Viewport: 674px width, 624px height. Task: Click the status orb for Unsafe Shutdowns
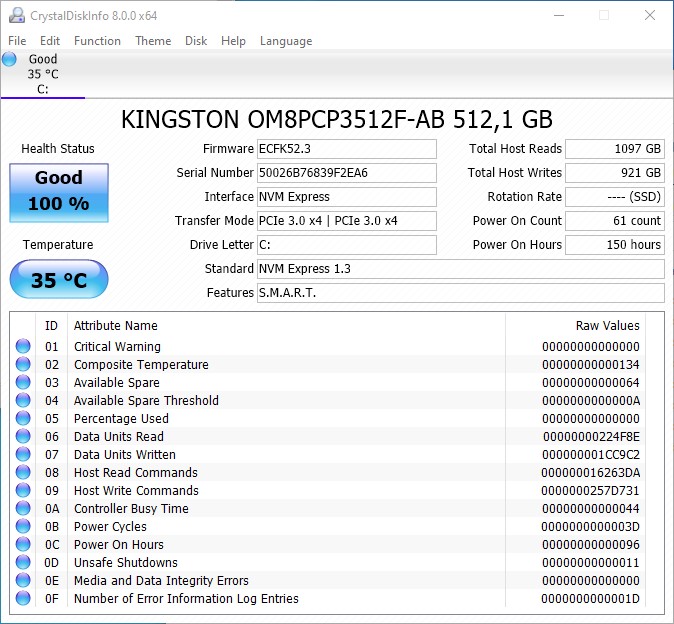point(23,563)
